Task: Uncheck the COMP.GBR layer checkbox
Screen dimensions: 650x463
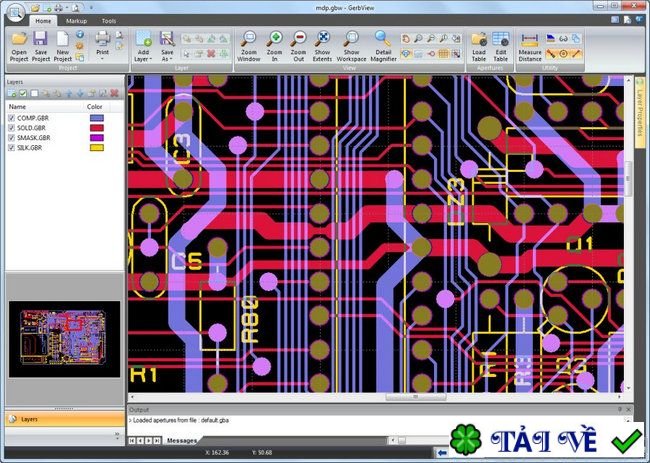Action: 12,118
